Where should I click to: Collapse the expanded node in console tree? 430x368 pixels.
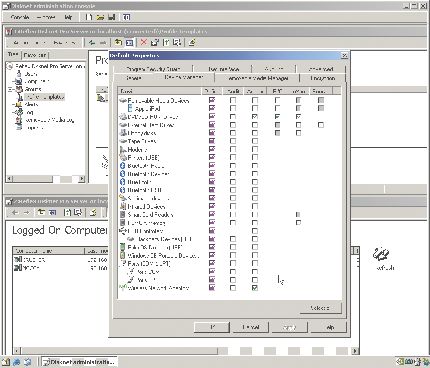(x=11, y=89)
